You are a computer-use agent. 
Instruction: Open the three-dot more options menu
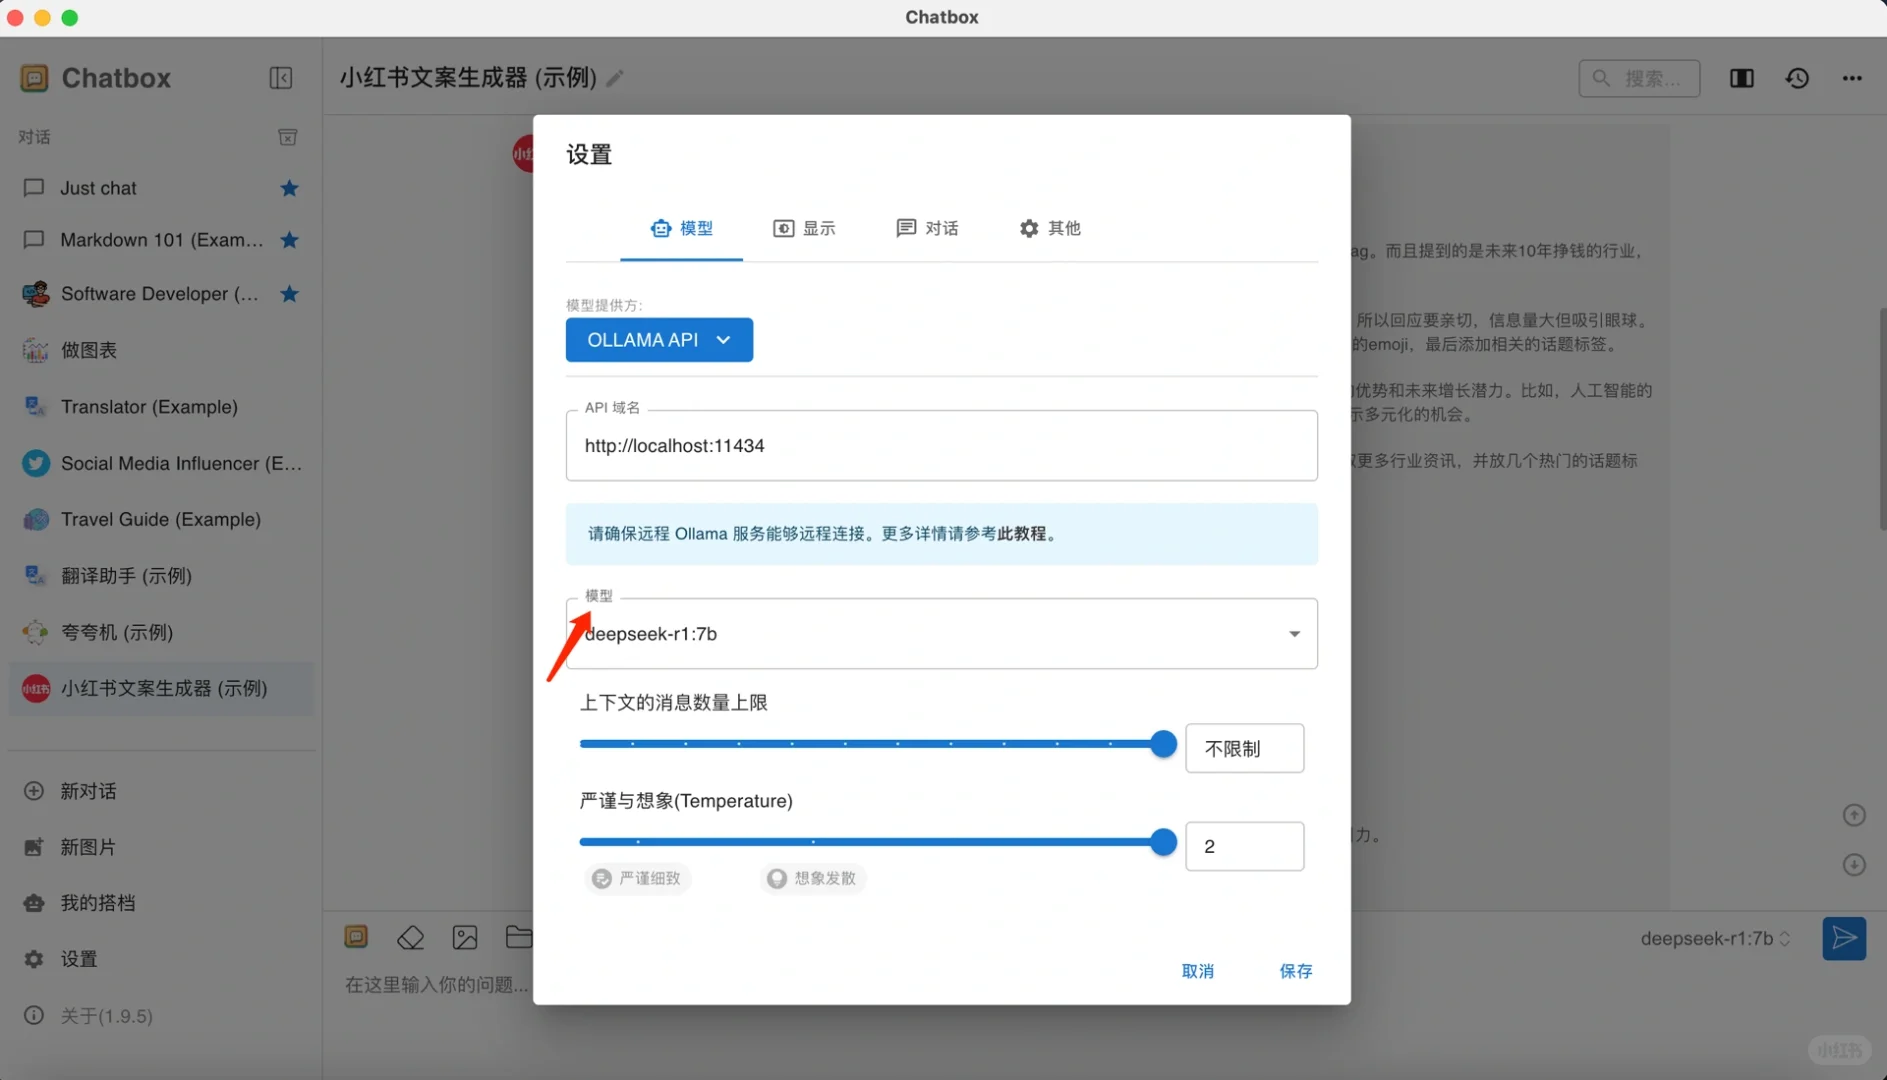(x=1852, y=78)
